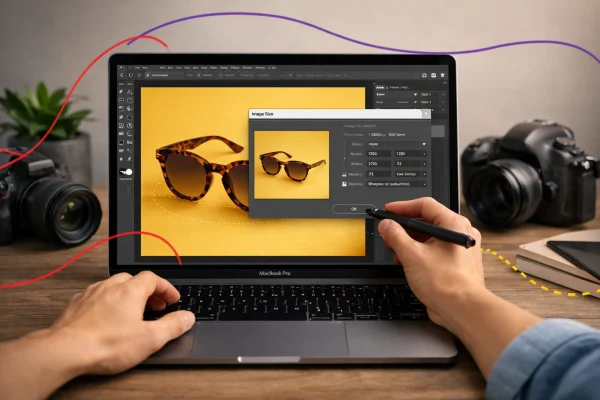600x400 pixels.
Task: Click the house-shaped icon at the top-right toolbar
Action: coord(442,75)
